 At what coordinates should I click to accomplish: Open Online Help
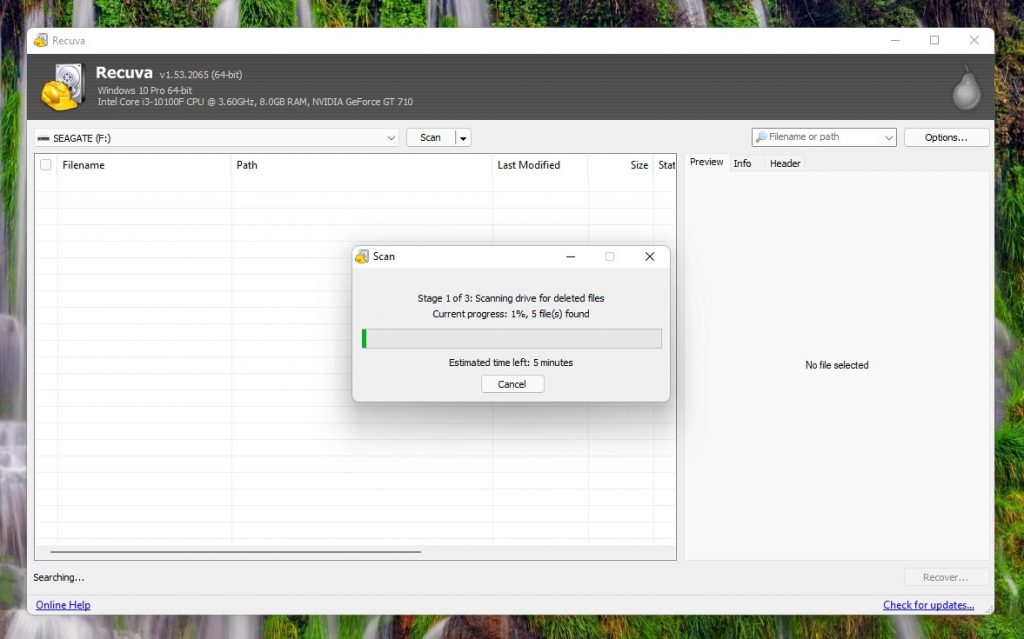pyautogui.click(x=62, y=605)
